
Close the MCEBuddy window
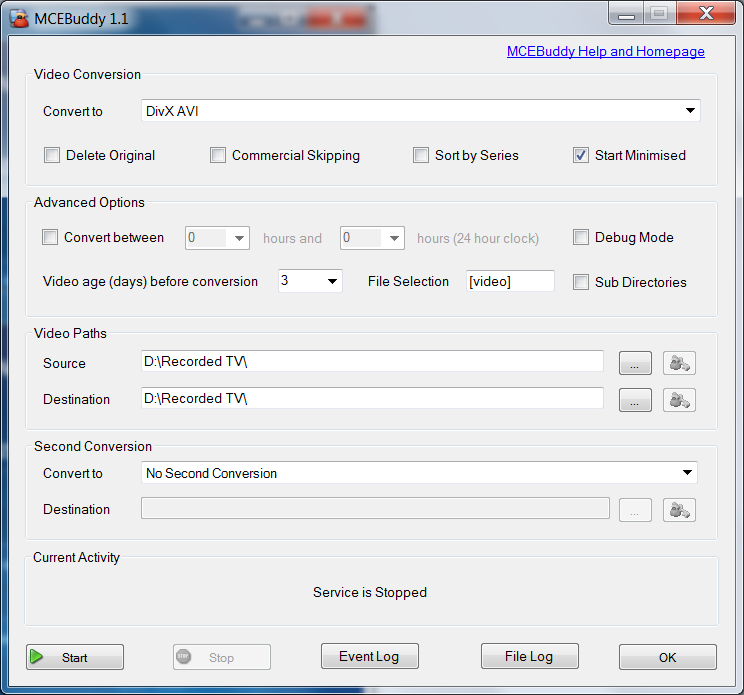[707, 13]
